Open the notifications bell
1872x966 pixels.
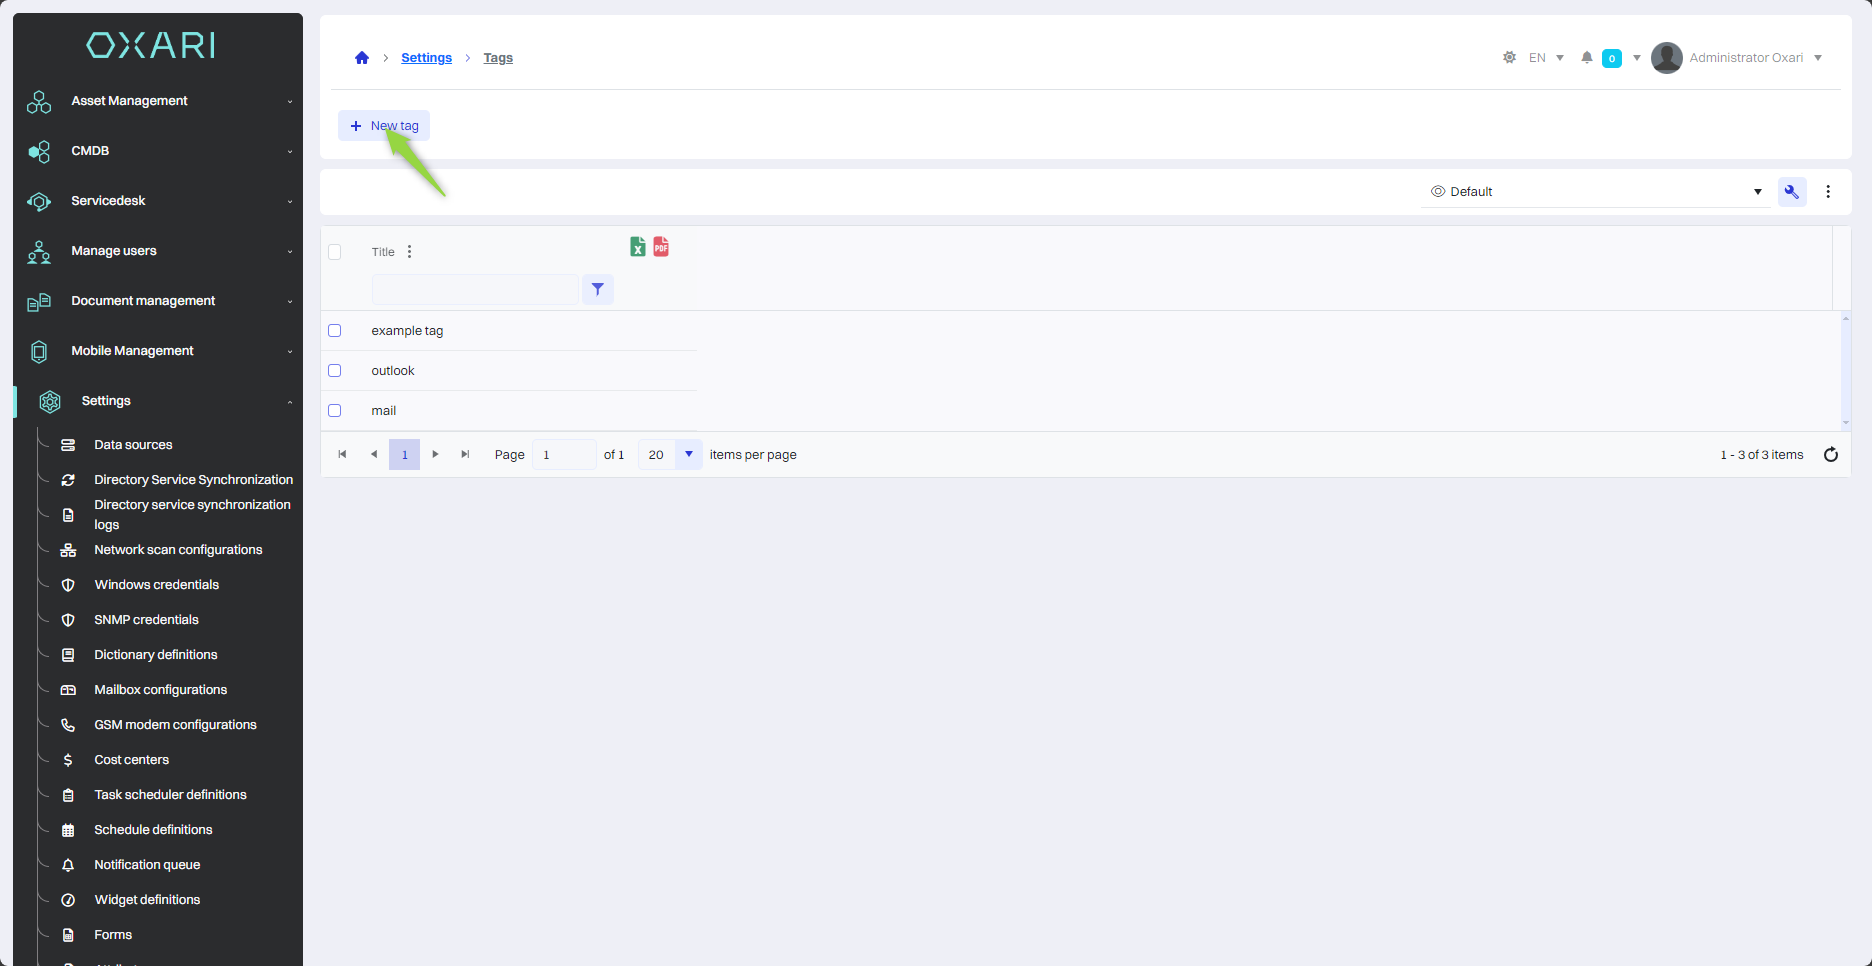coord(1586,58)
